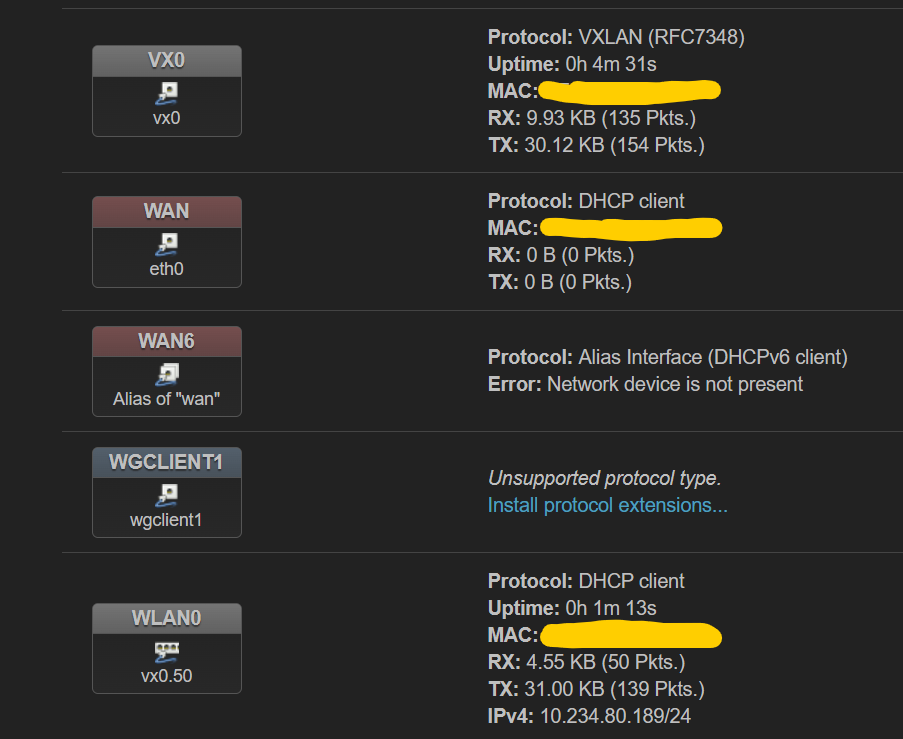Click the vx0 device name label
The width and height of the screenshot is (903, 739).
(x=166, y=118)
